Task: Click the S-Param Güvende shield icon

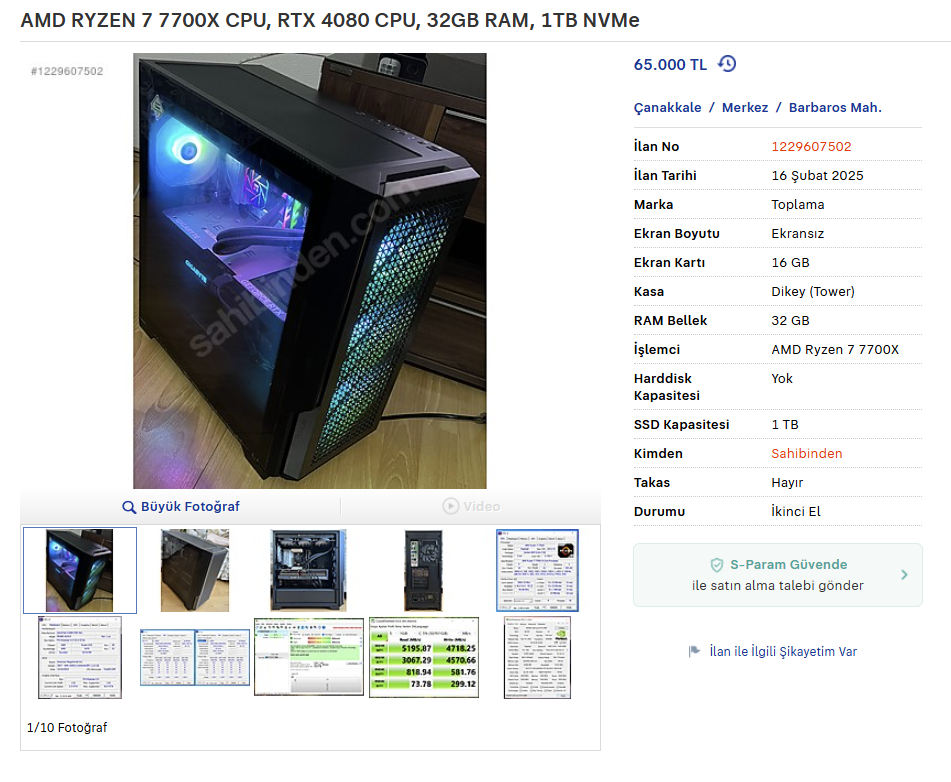Action: coord(716,565)
